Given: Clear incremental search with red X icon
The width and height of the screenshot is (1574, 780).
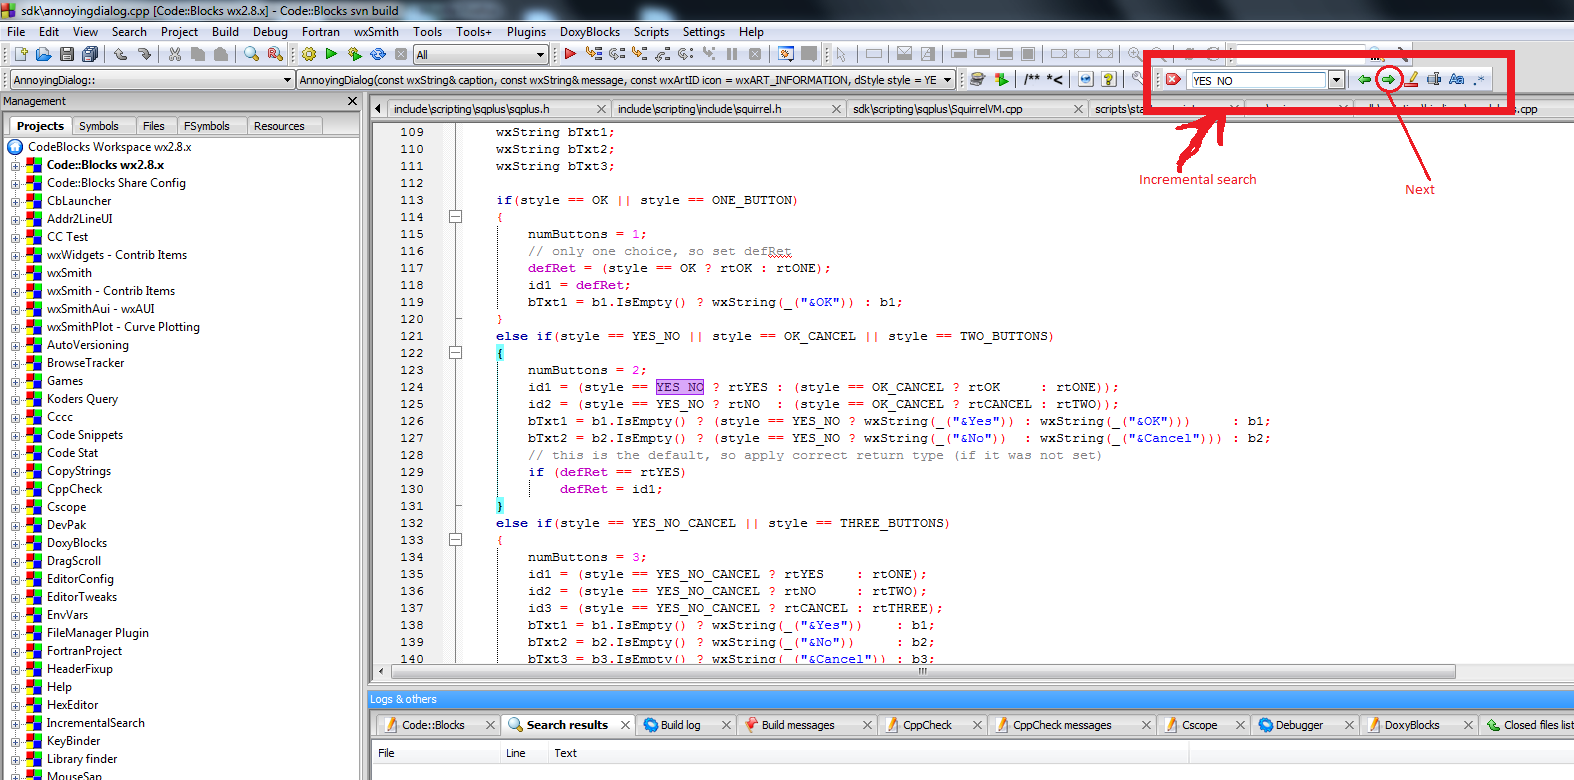Looking at the screenshot, I should click(1173, 80).
